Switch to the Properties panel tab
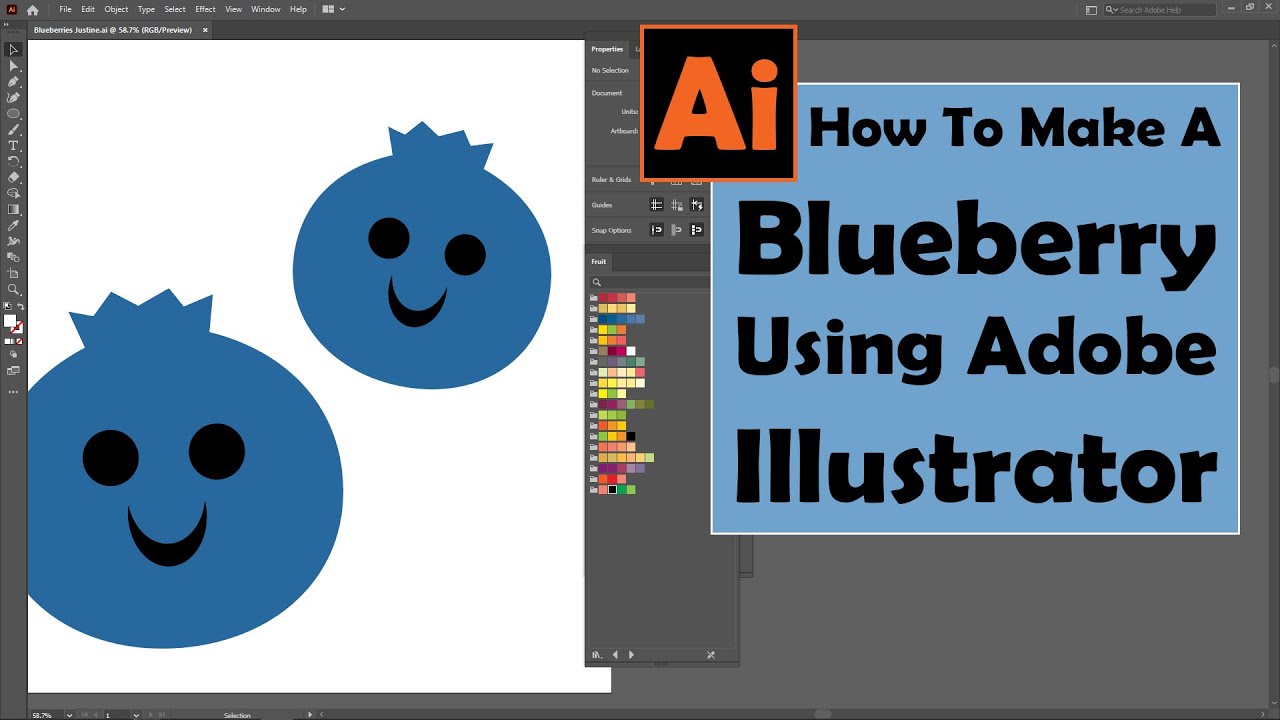Image resolution: width=1280 pixels, height=720 pixels. (607, 49)
